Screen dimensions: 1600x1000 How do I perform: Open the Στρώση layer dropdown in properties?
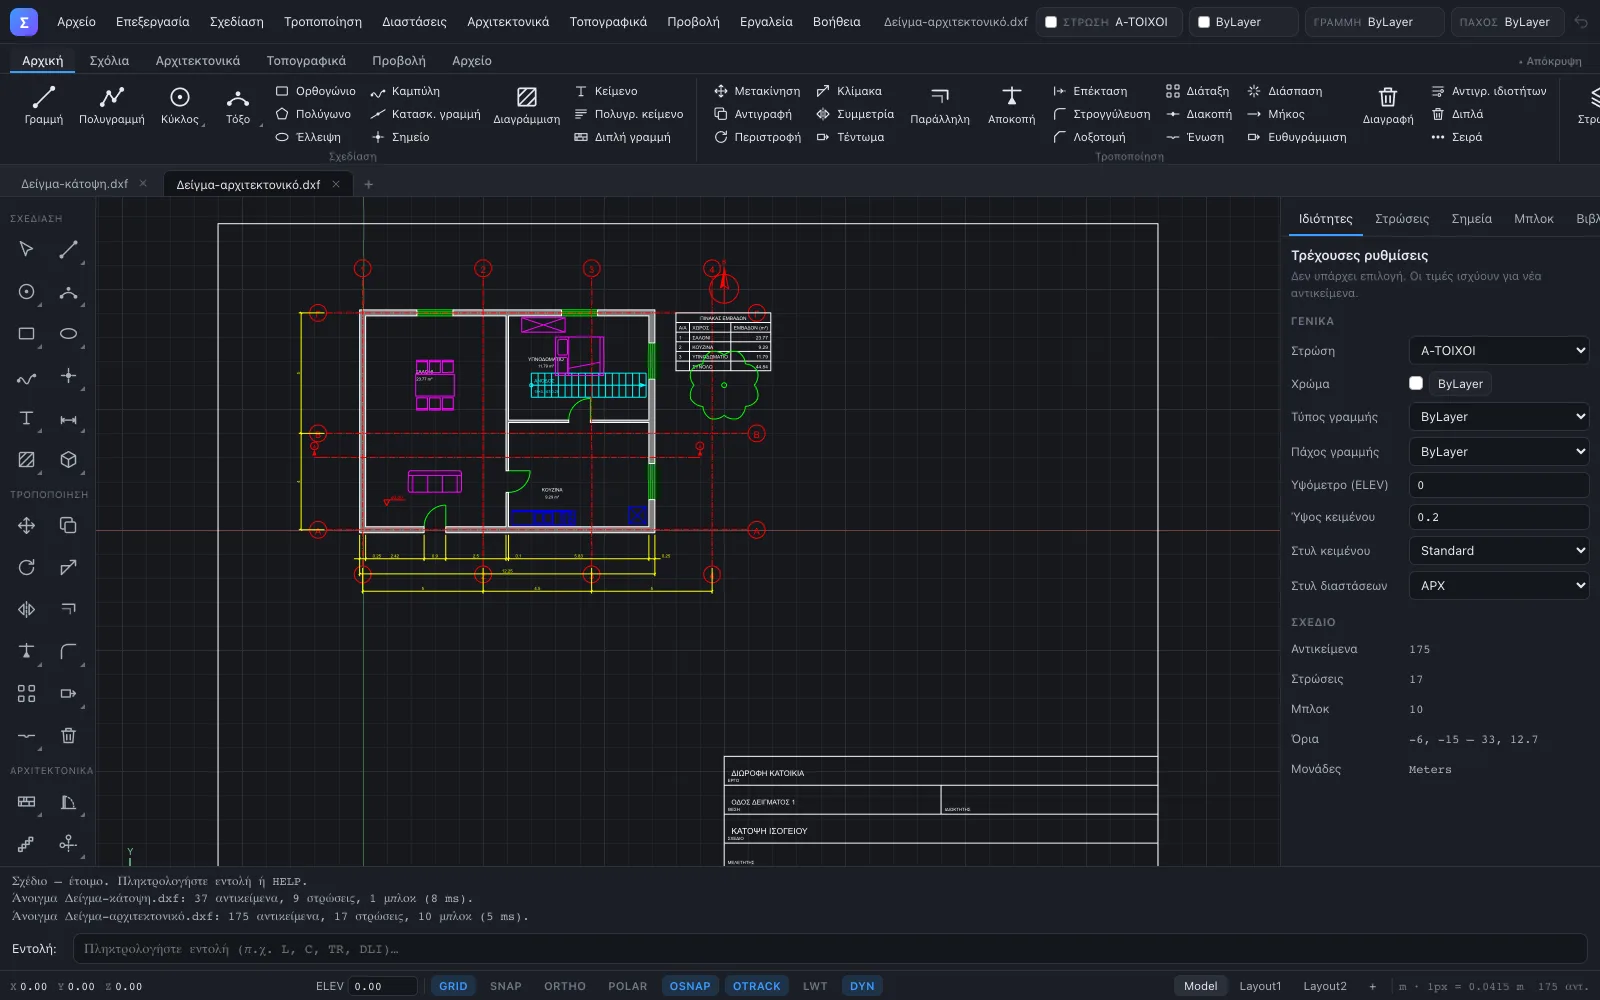tap(1499, 351)
